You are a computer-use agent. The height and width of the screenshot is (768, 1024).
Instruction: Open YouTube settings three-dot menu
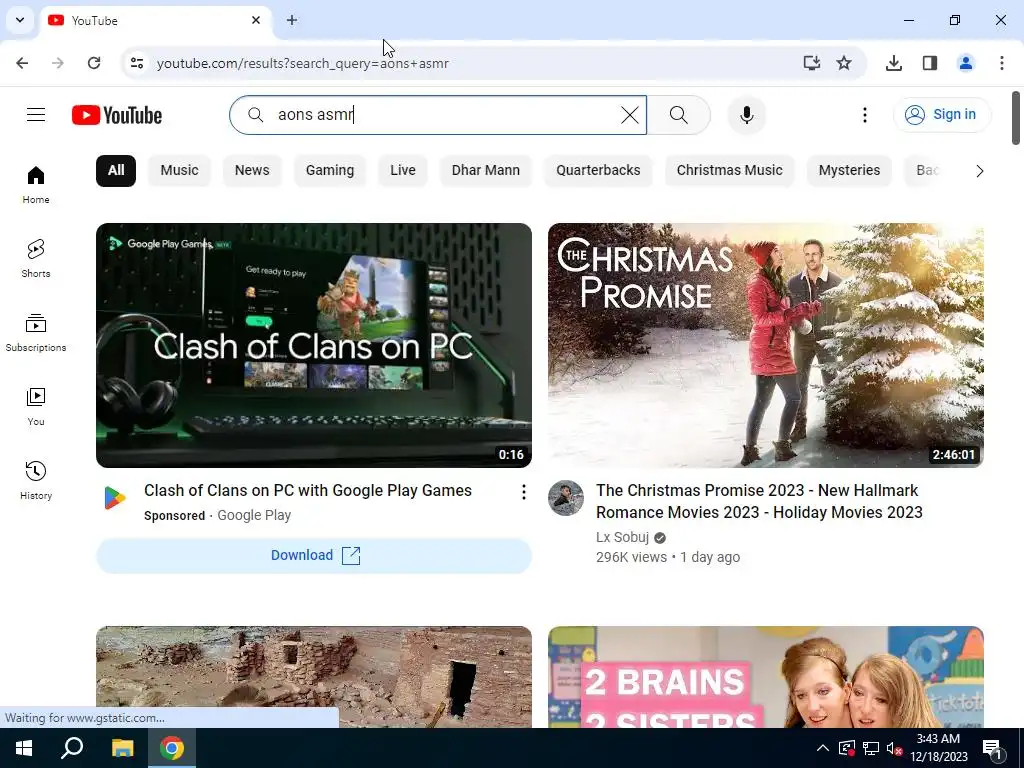(865, 115)
